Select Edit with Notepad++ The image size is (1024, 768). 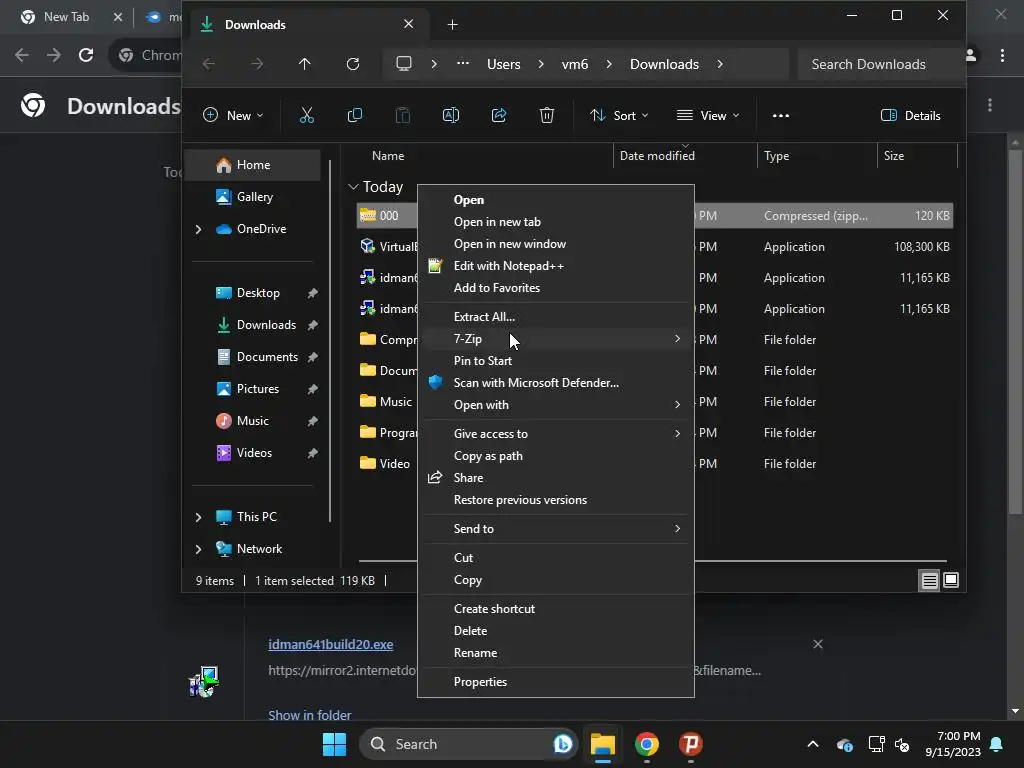pyautogui.click(x=555, y=265)
